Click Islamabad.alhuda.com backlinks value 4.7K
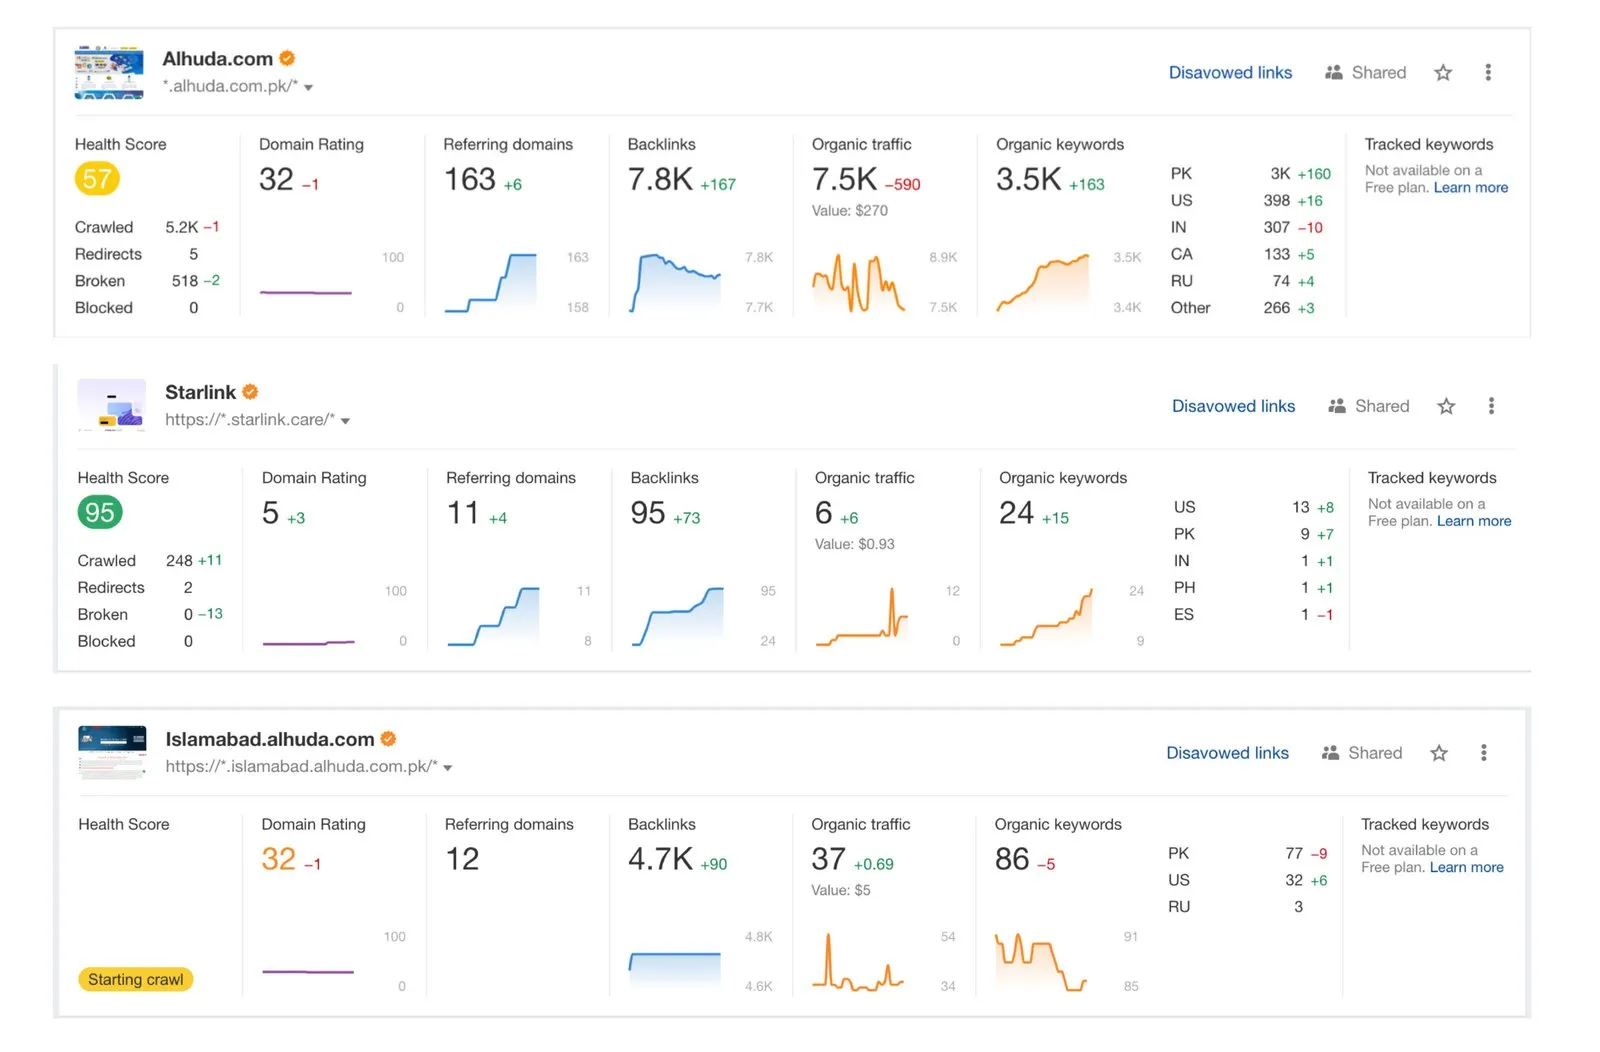 pyautogui.click(x=660, y=859)
